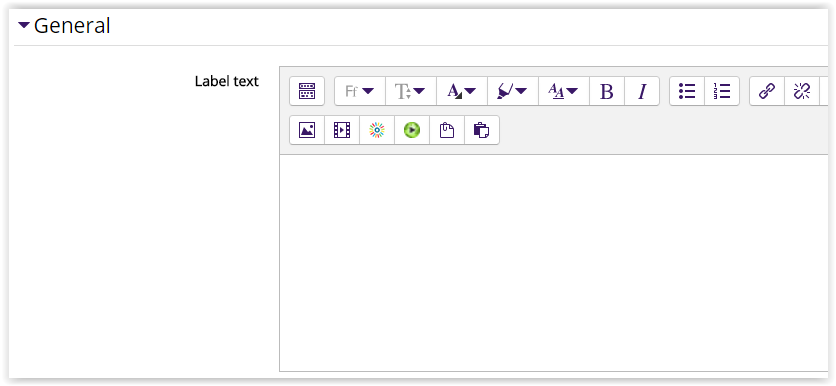This screenshot has height=386, width=836.
Task: Open the font size dropdown
Action: point(411,91)
